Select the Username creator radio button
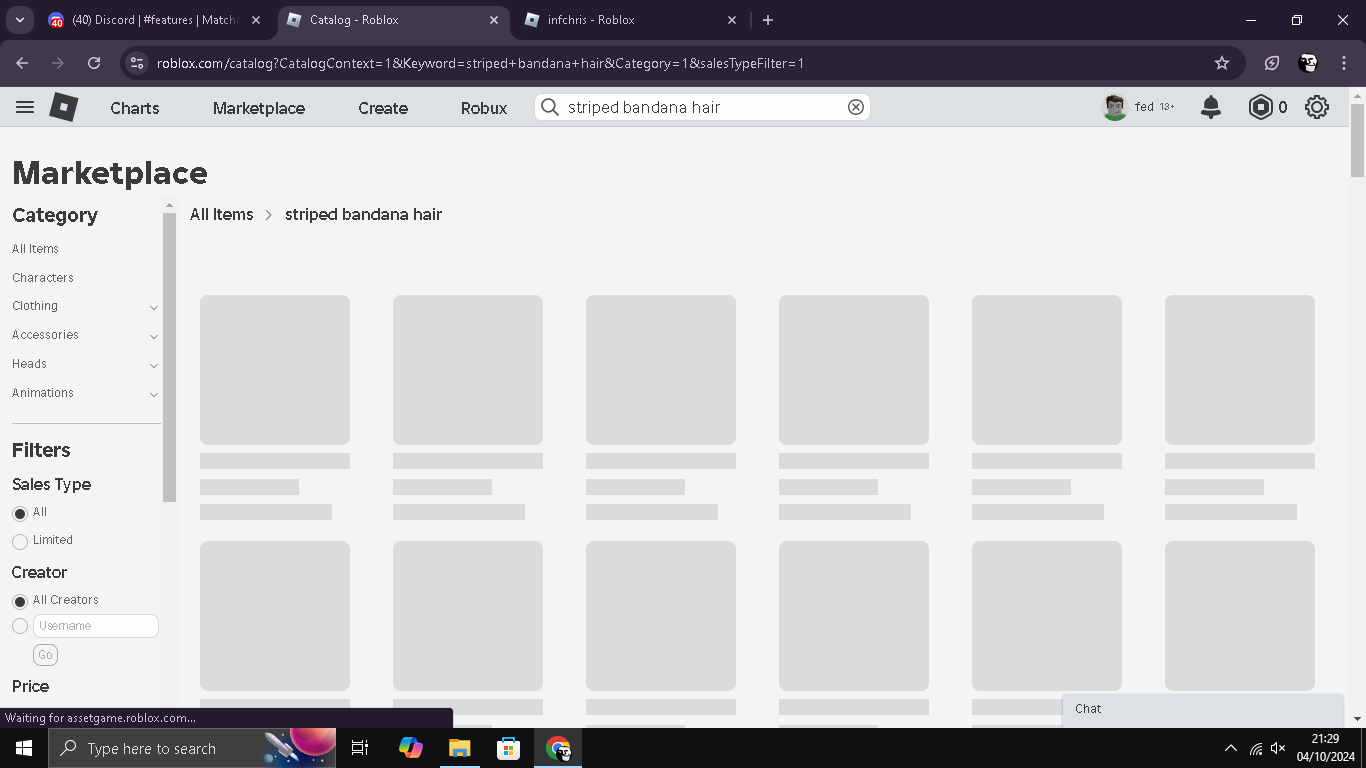 [20, 626]
